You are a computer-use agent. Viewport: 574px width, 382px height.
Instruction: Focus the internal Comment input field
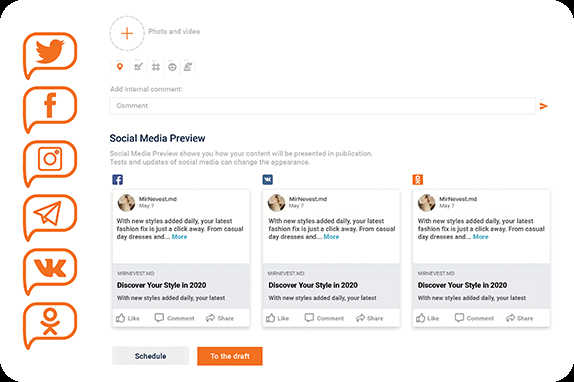point(323,106)
